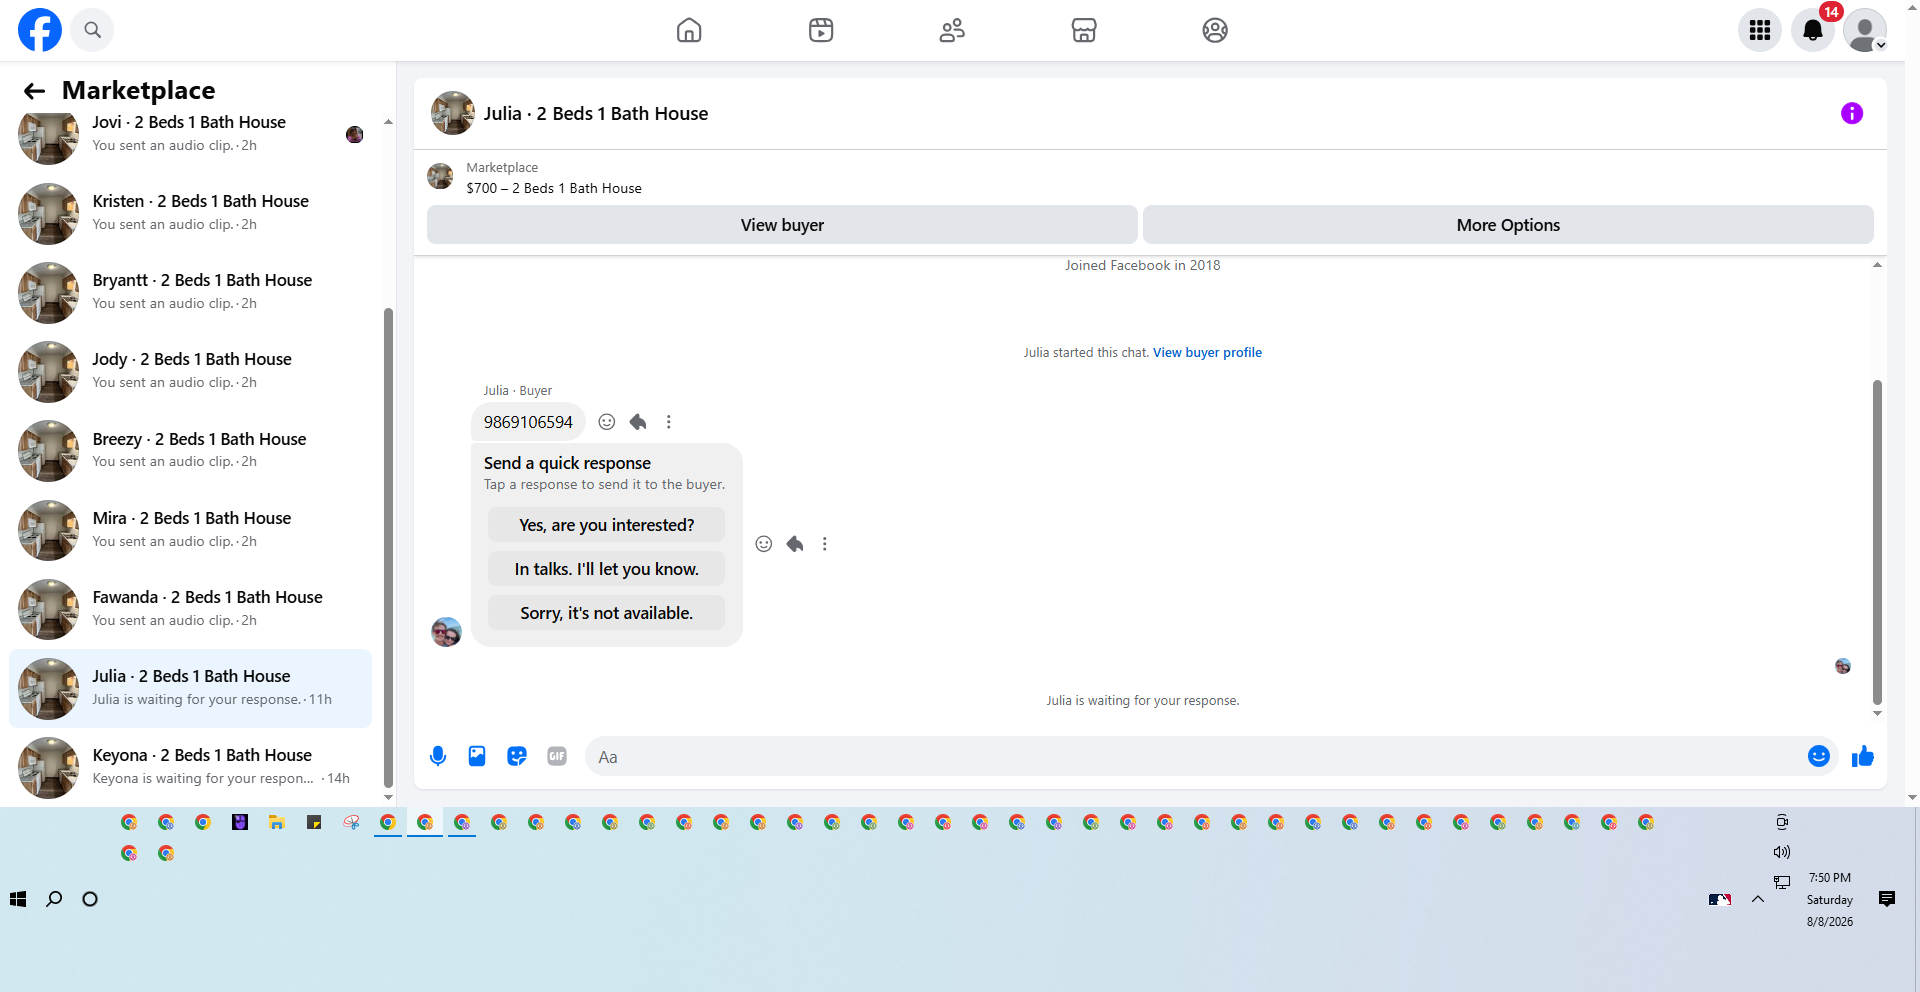Open the Fawanda conversation
Screen dimensions: 1920x992
tap(190, 609)
